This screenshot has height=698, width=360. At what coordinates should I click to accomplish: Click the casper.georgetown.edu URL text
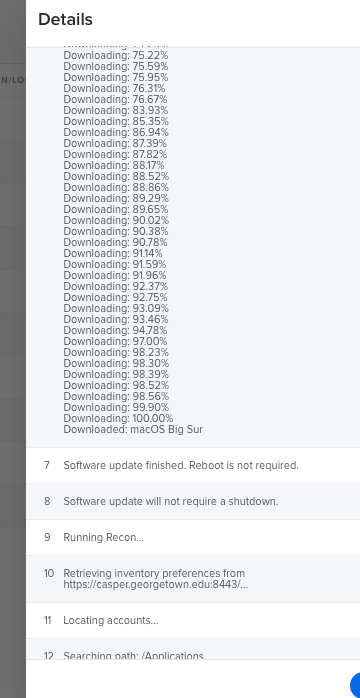[x=156, y=584]
